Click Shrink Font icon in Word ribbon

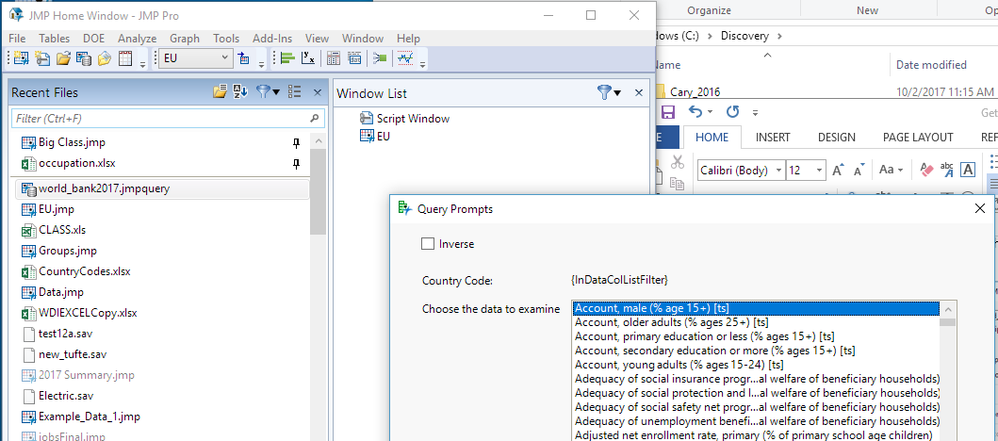pos(859,170)
